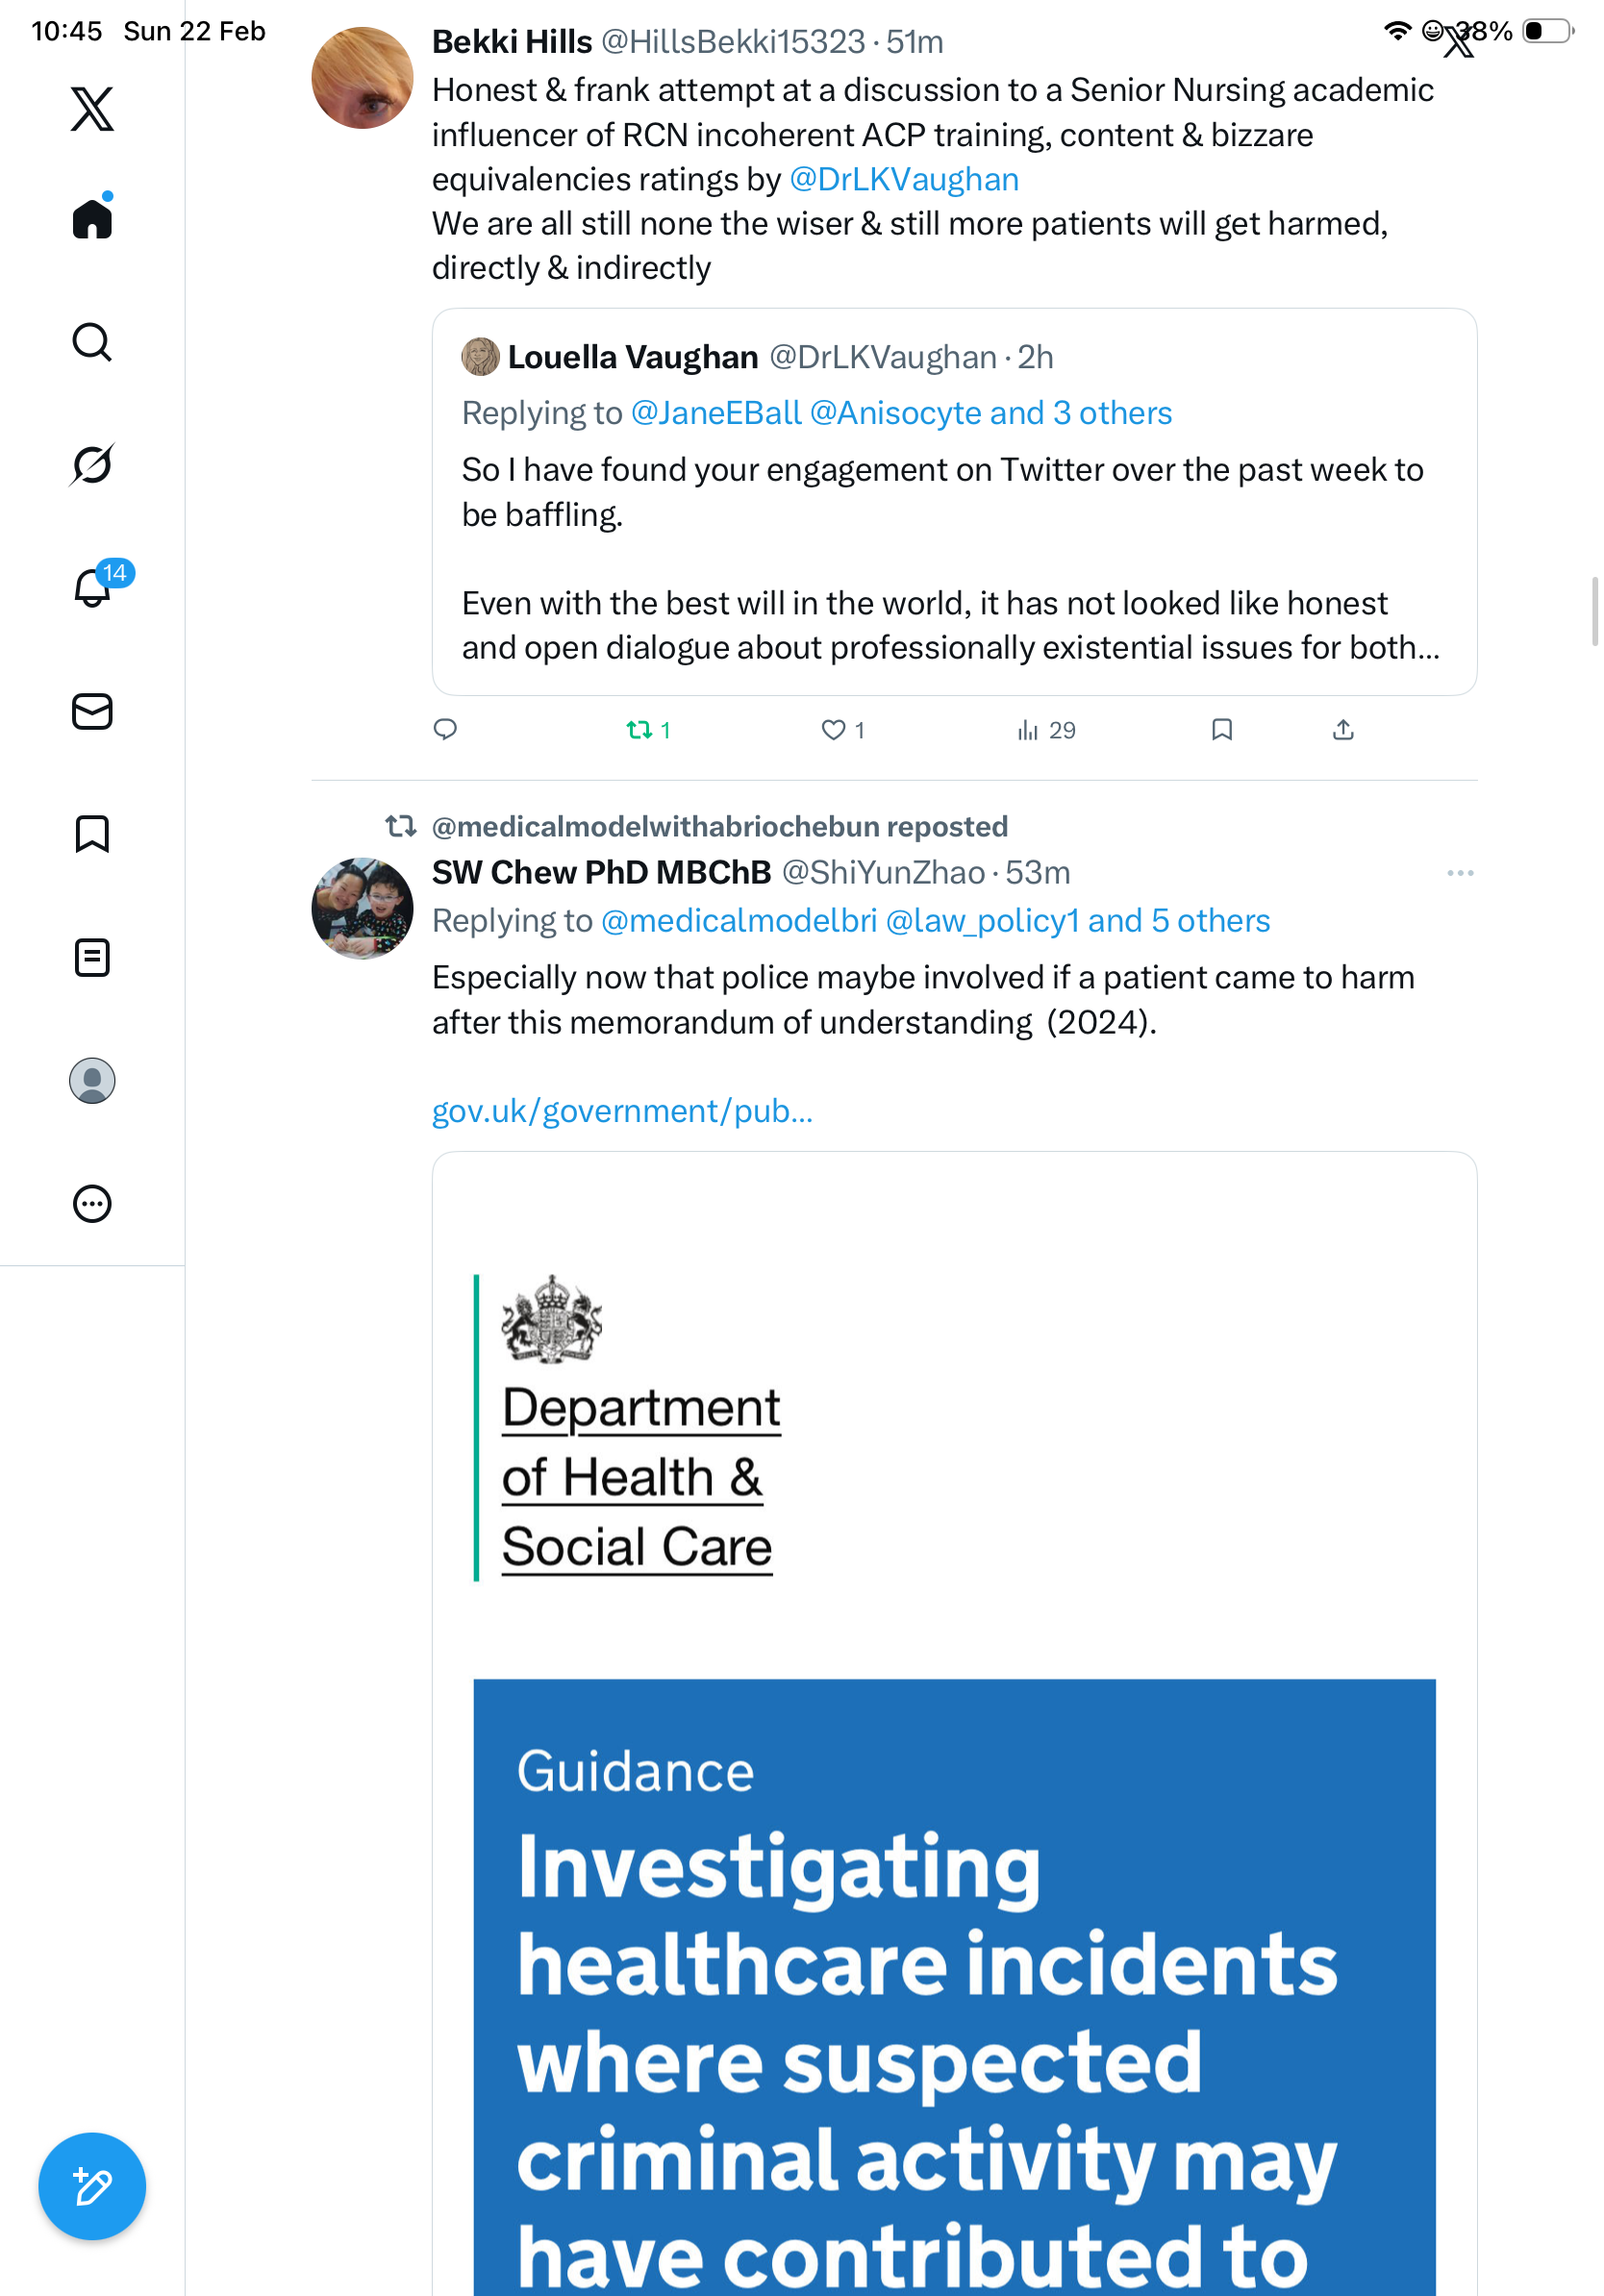Open Bekki Hills profile picture
This screenshot has width=1604, height=2296.
tap(362, 78)
